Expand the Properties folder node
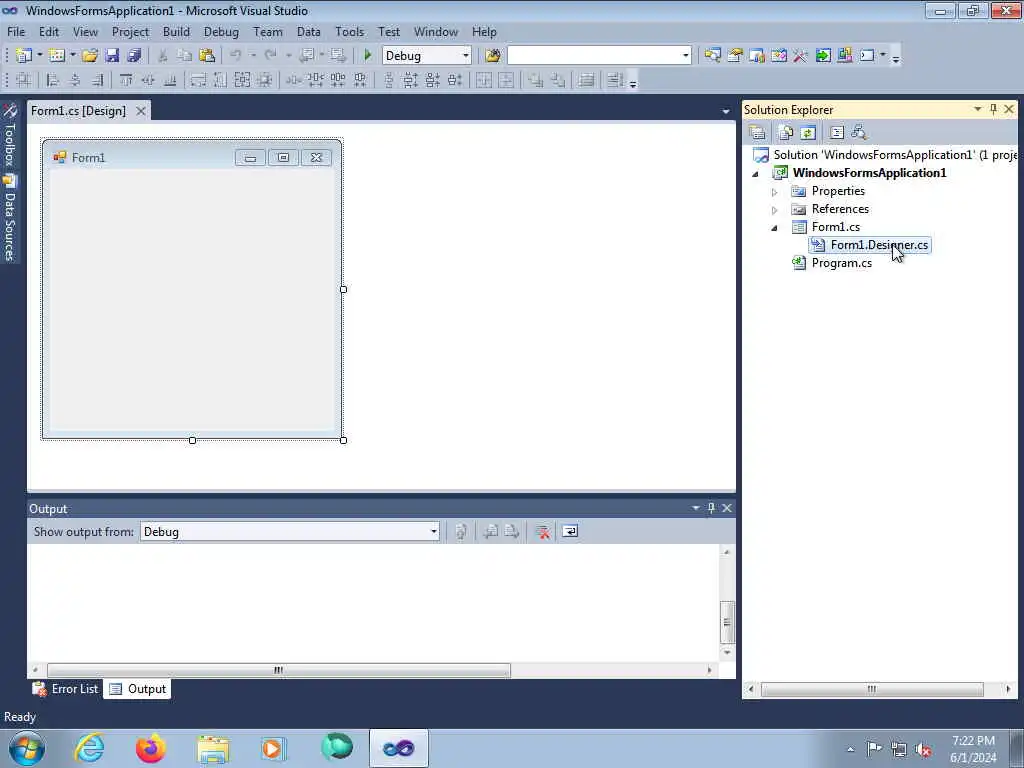Viewport: 1024px width, 768px height. (x=775, y=192)
